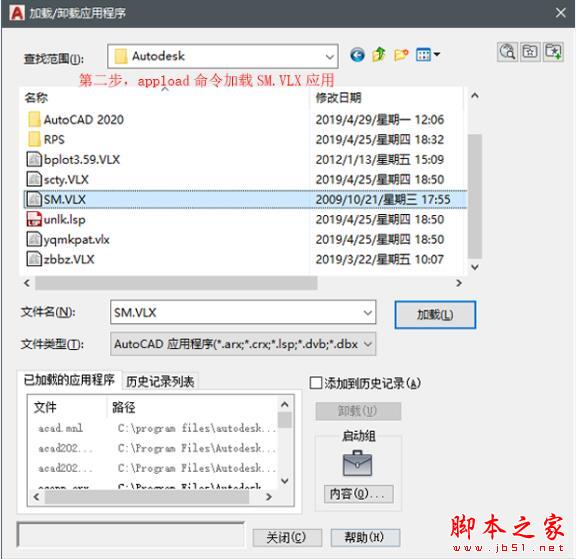Image resolution: width=576 pixels, height=559 pixels.
Task: Open the 文件名 SM.VLX combo dropdown
Action: point(367,313)
